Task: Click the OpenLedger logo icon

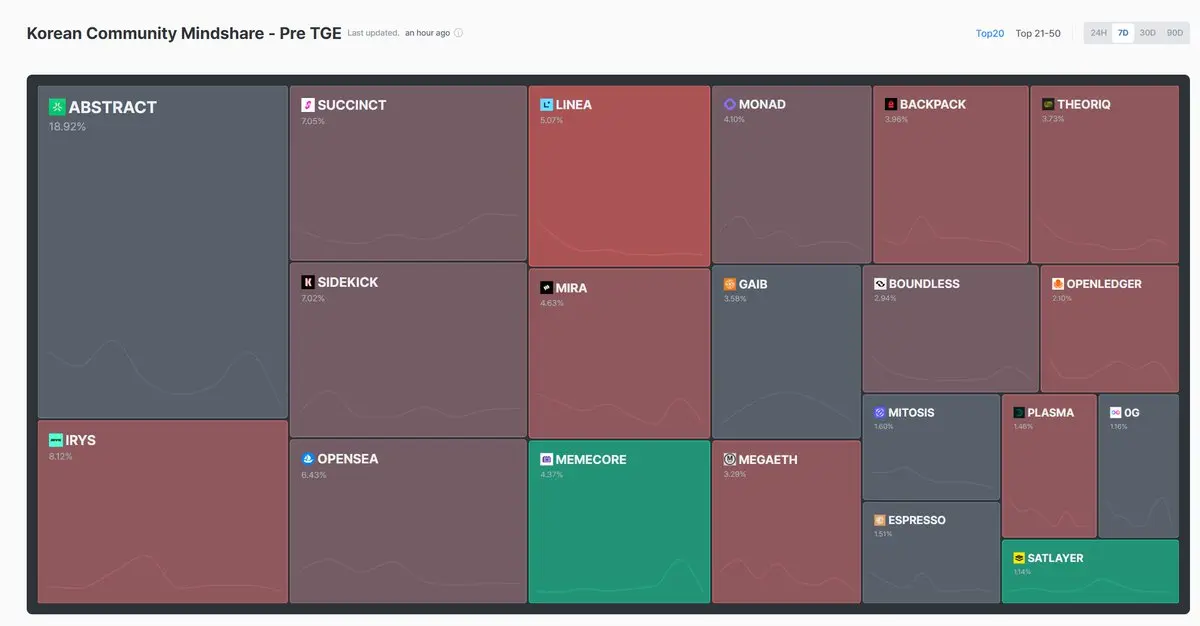Action: pyautogui.click(x=1057, y=284)
